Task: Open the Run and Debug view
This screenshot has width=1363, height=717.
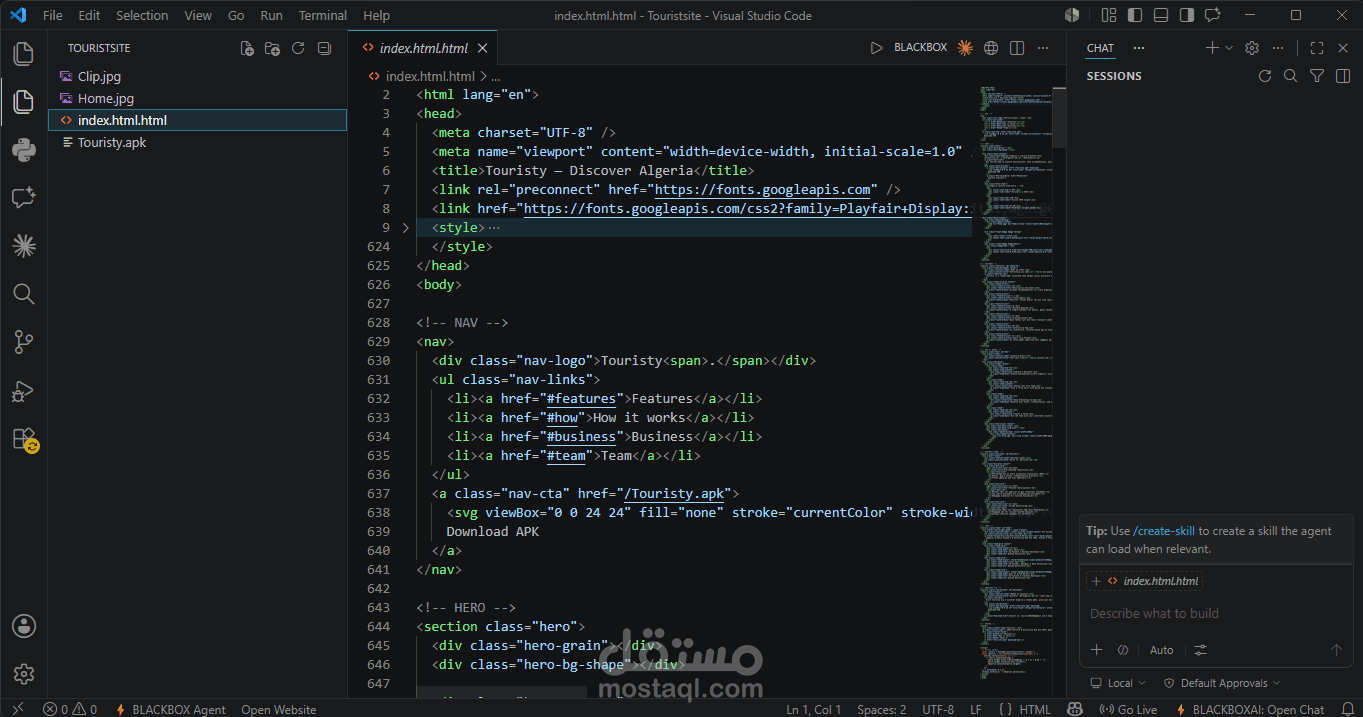Action: [24, 391]
